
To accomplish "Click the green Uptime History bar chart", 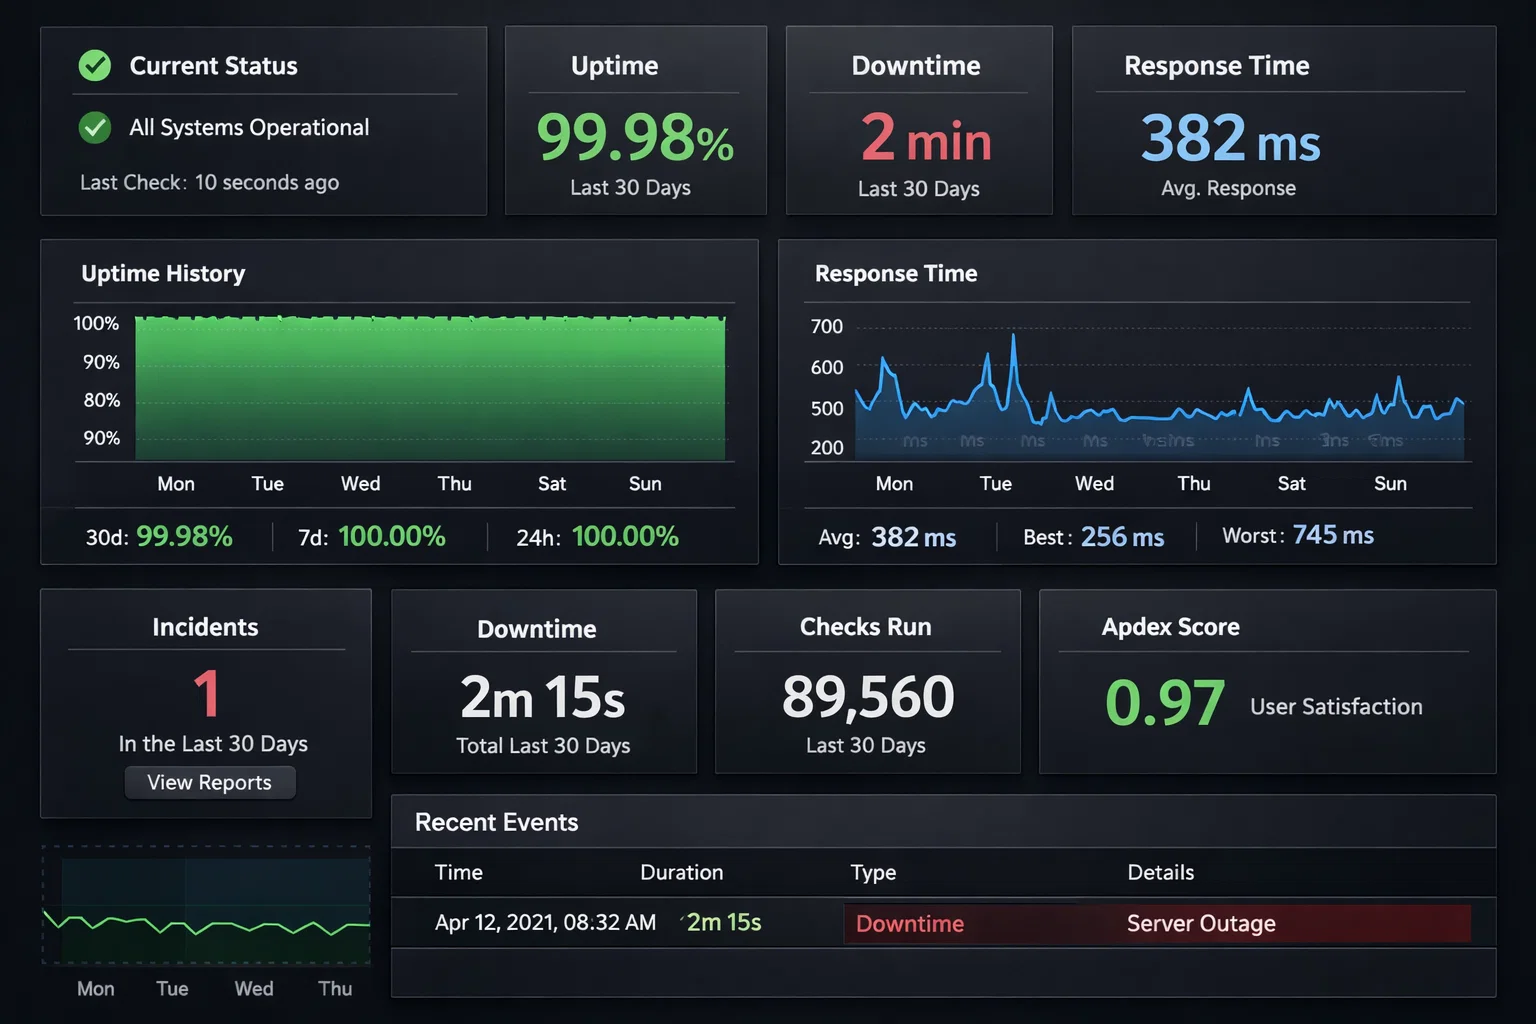I will click(x=430, y=388).
